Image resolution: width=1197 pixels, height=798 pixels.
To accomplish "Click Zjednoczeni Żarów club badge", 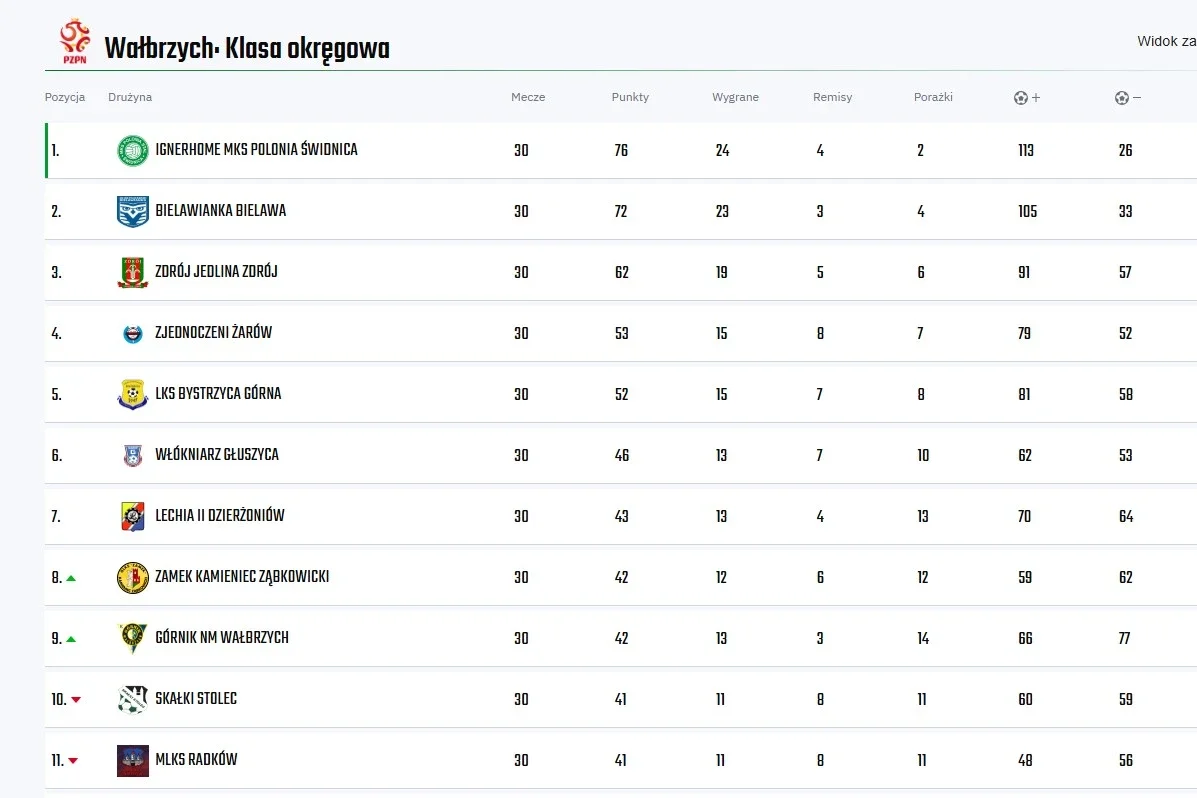I will [x=133, y=334].
